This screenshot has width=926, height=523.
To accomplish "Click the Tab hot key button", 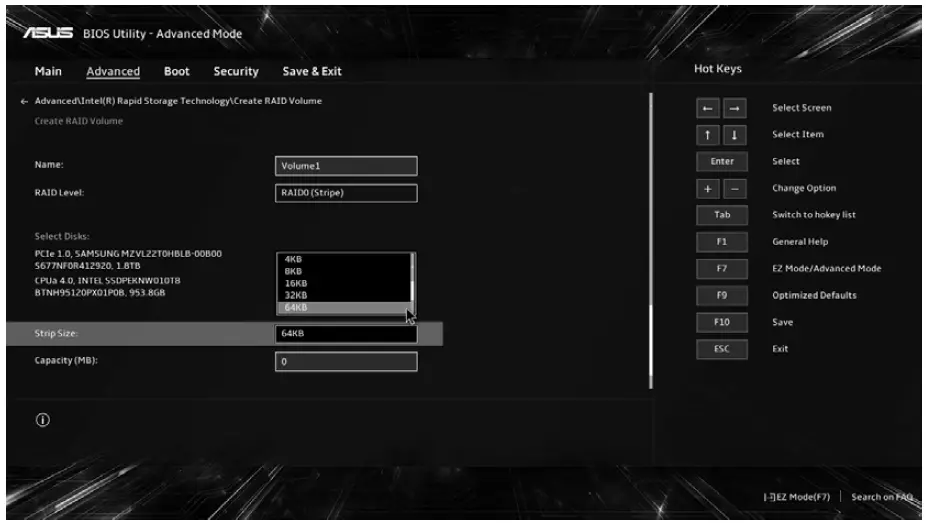I will 722,215.
